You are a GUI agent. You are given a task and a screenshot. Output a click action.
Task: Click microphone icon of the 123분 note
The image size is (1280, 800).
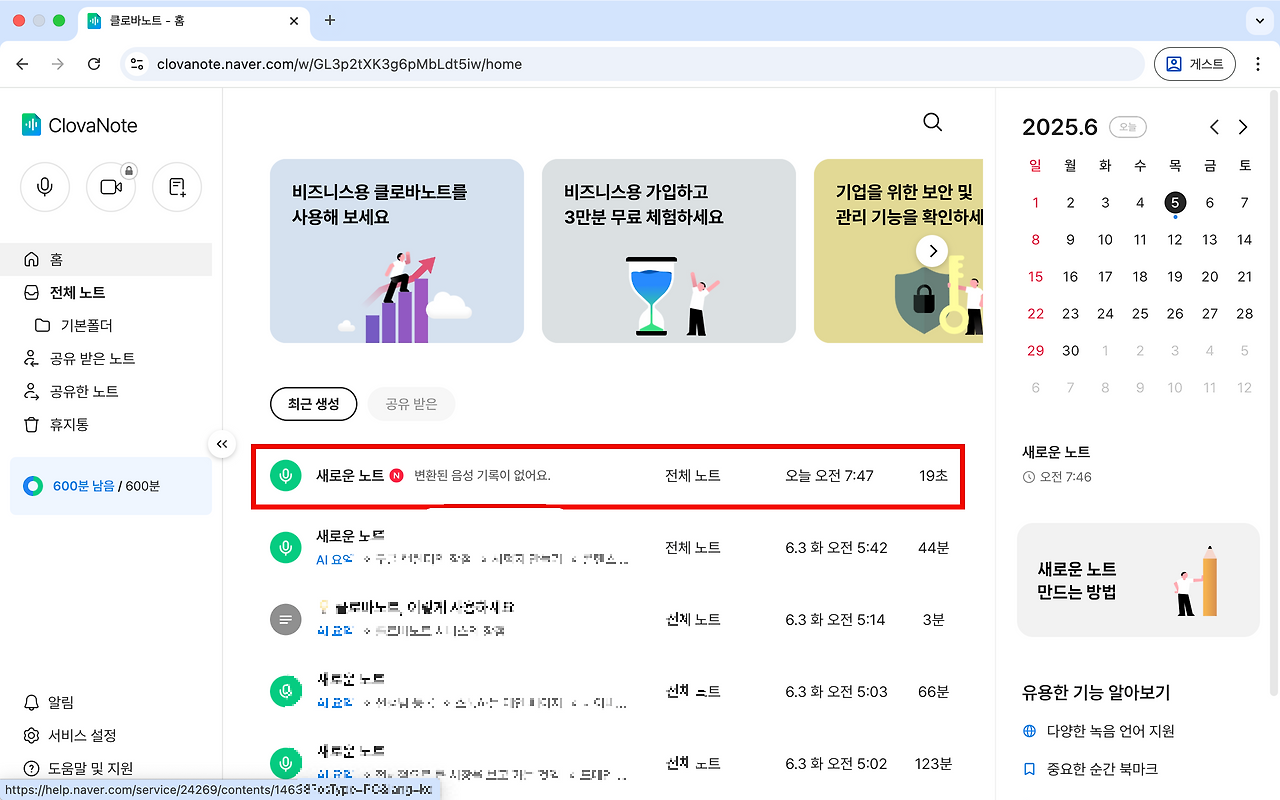286,764
